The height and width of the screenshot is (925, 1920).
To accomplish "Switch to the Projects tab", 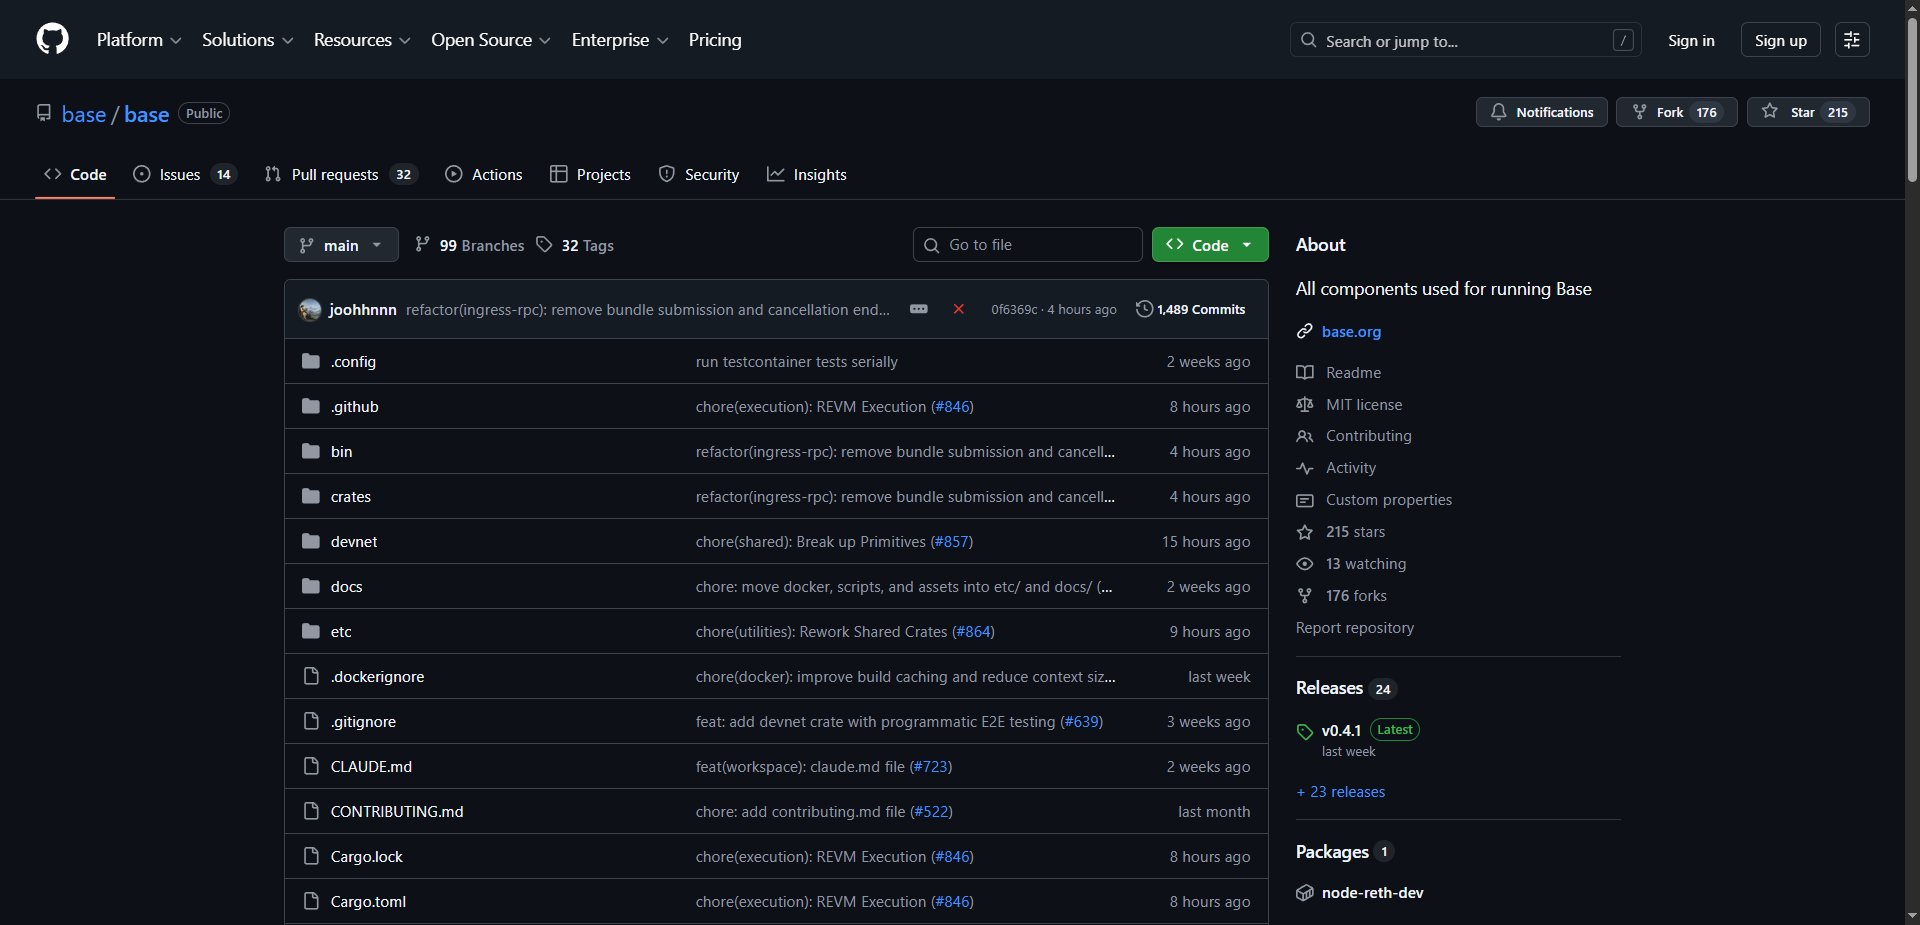I will tap(590, 174).
